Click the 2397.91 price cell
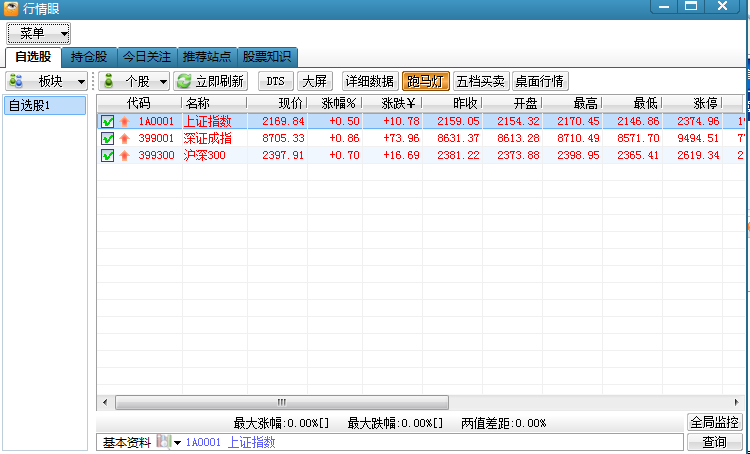Image resolution: width=750 pixels, height=454 pixels. 277,155
